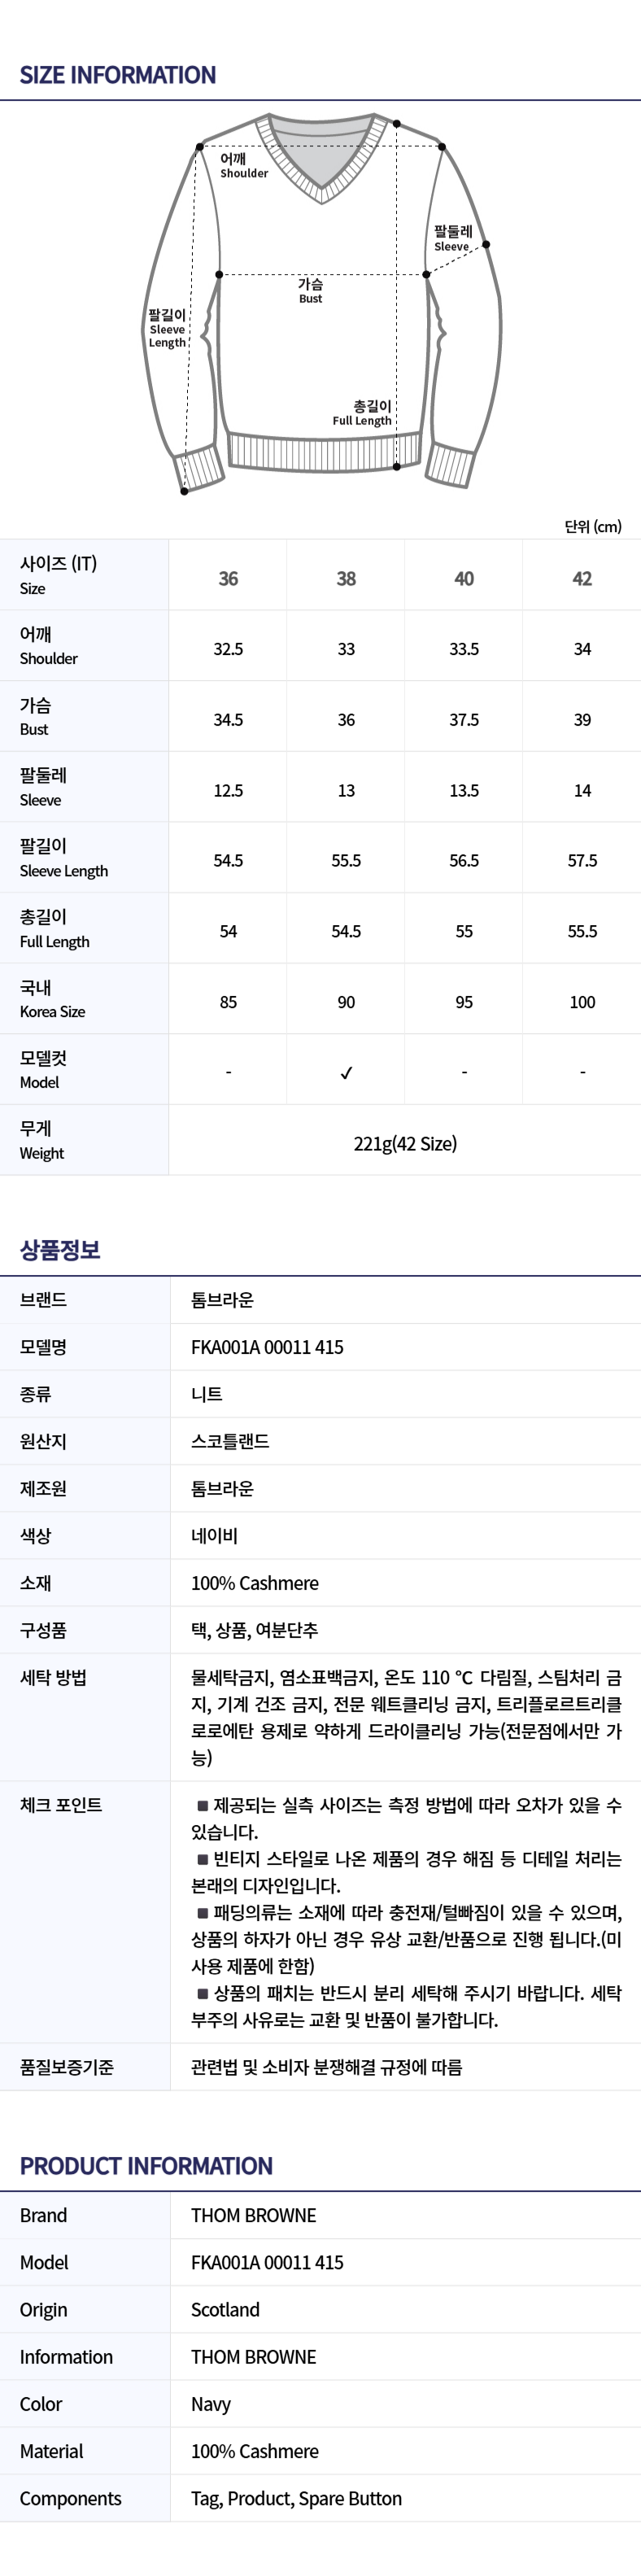Image resolution: width=641 pixels, height=2576 pixels.
Task: Click the color value 네이비
Action: coord(214,1536)
